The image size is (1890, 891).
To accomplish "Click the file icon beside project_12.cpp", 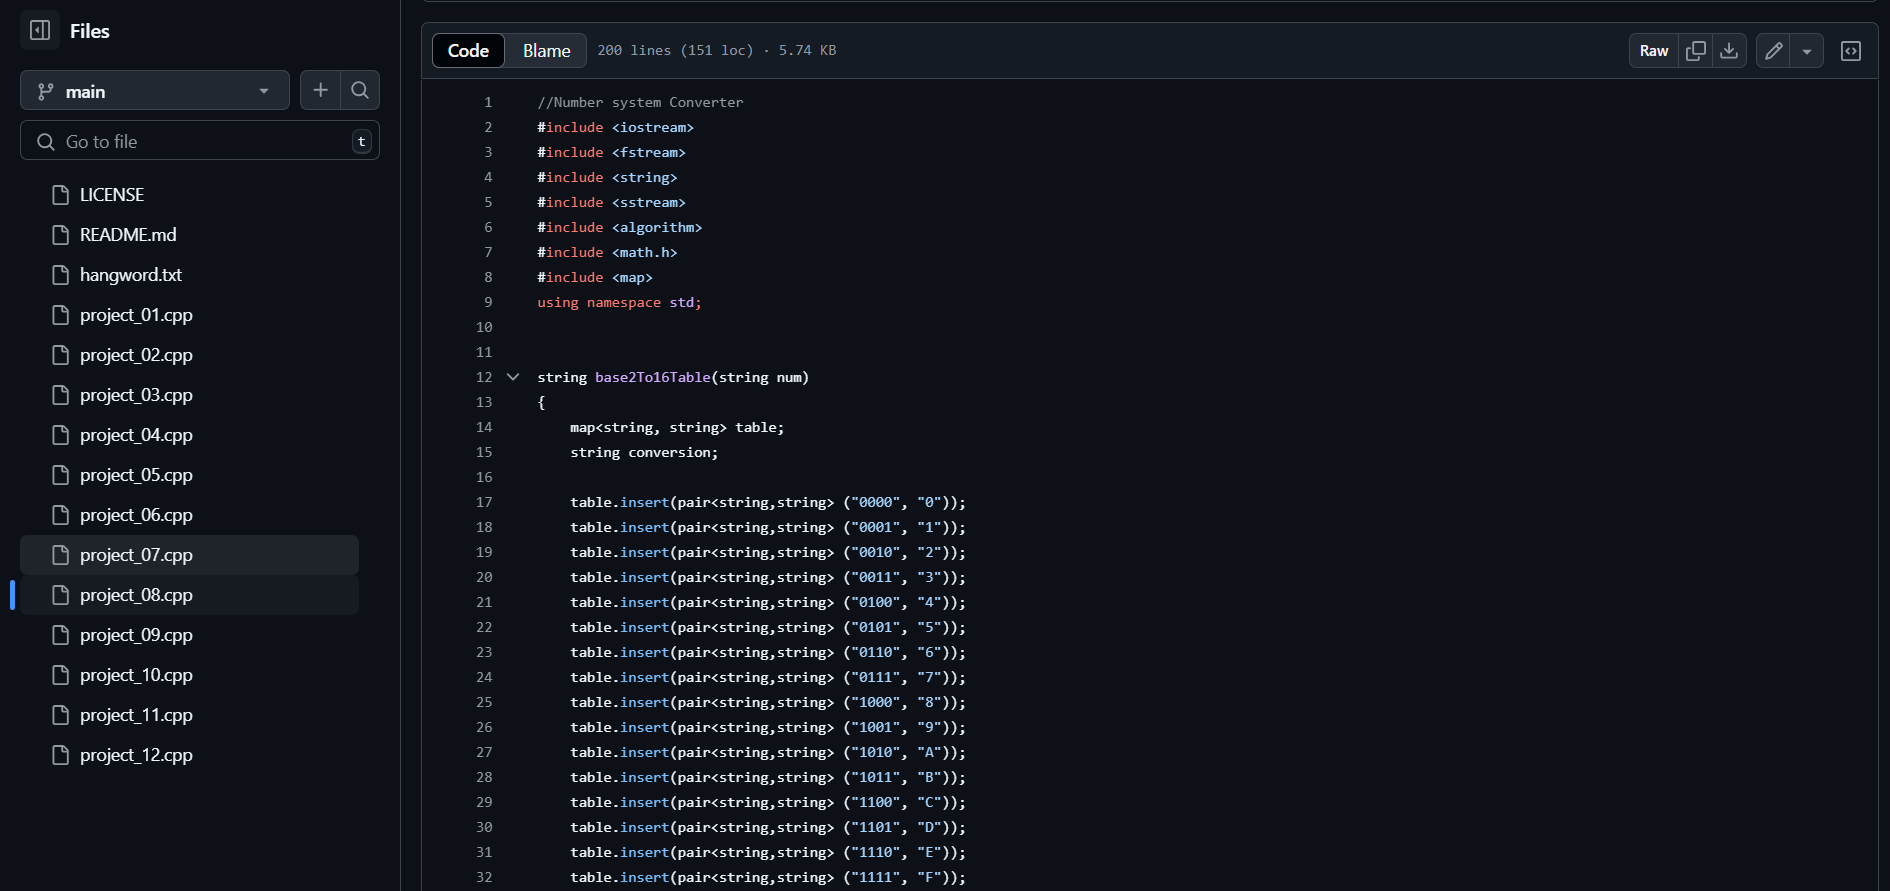I will [x=61, y=755].
